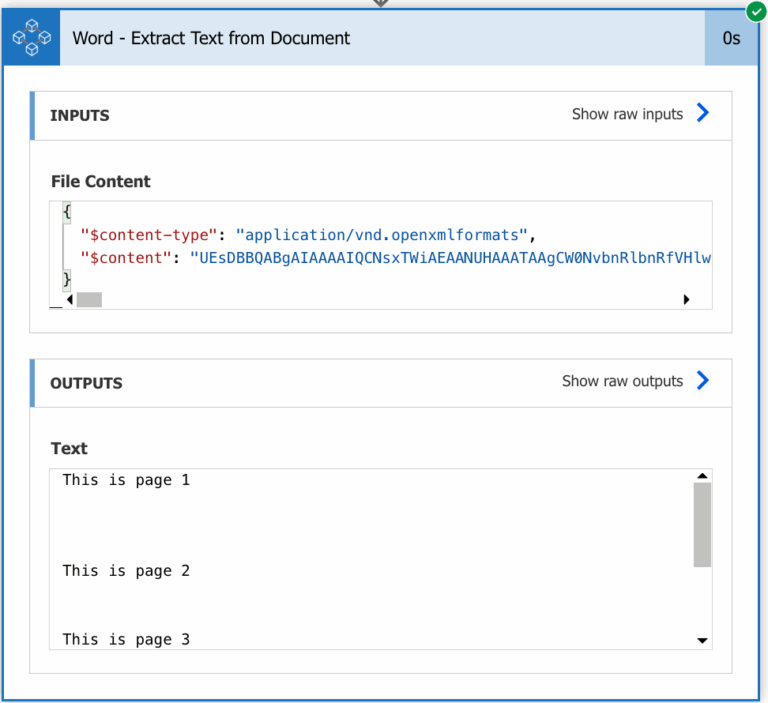Viewport: 768px width, 703px height.
Task: Click the flow connector arrow above the action card
Action: point(380,3)
